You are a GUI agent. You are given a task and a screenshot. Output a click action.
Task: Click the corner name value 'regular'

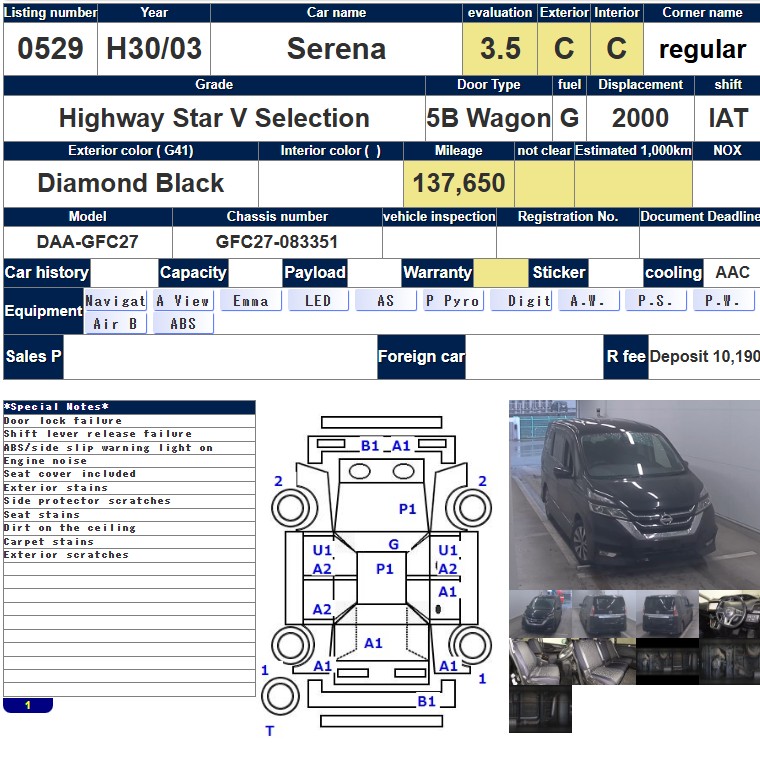point(702,49)
